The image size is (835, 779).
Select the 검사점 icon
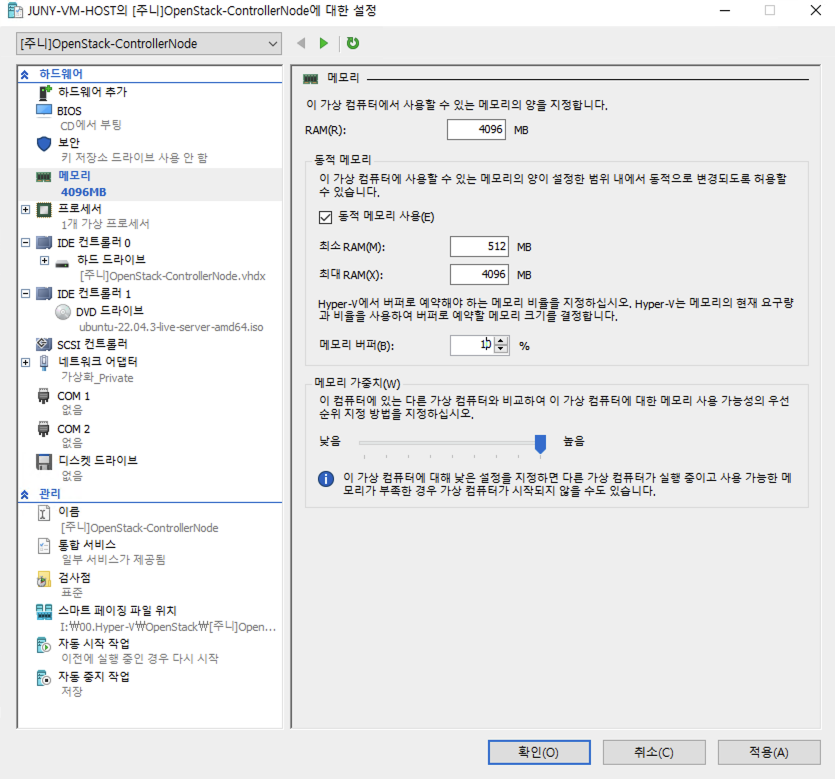[44, 579]
